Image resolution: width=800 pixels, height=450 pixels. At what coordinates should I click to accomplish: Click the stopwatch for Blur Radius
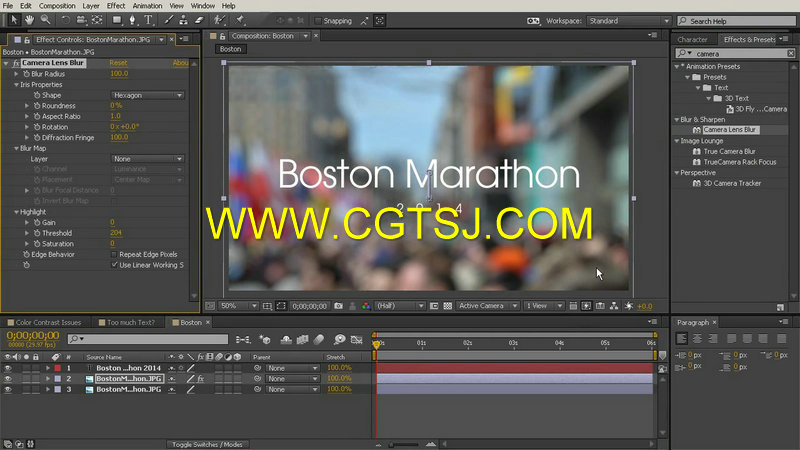pyautogui.click(x=26, y=74)
